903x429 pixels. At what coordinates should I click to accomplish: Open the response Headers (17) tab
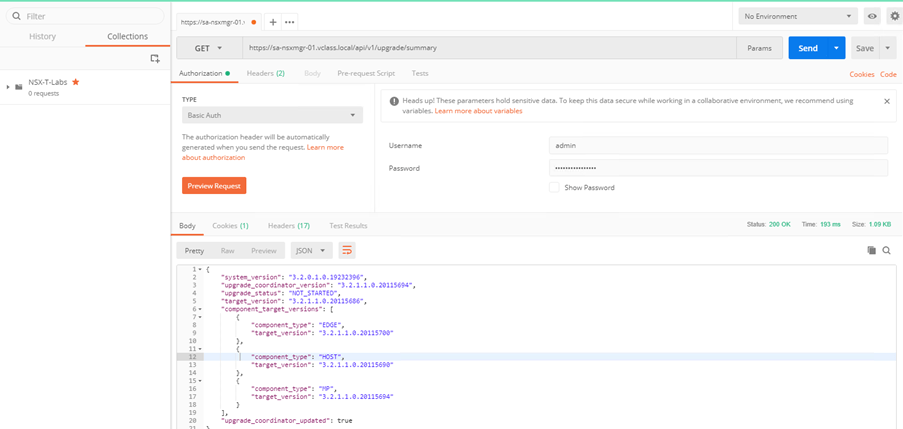point(289,226)
